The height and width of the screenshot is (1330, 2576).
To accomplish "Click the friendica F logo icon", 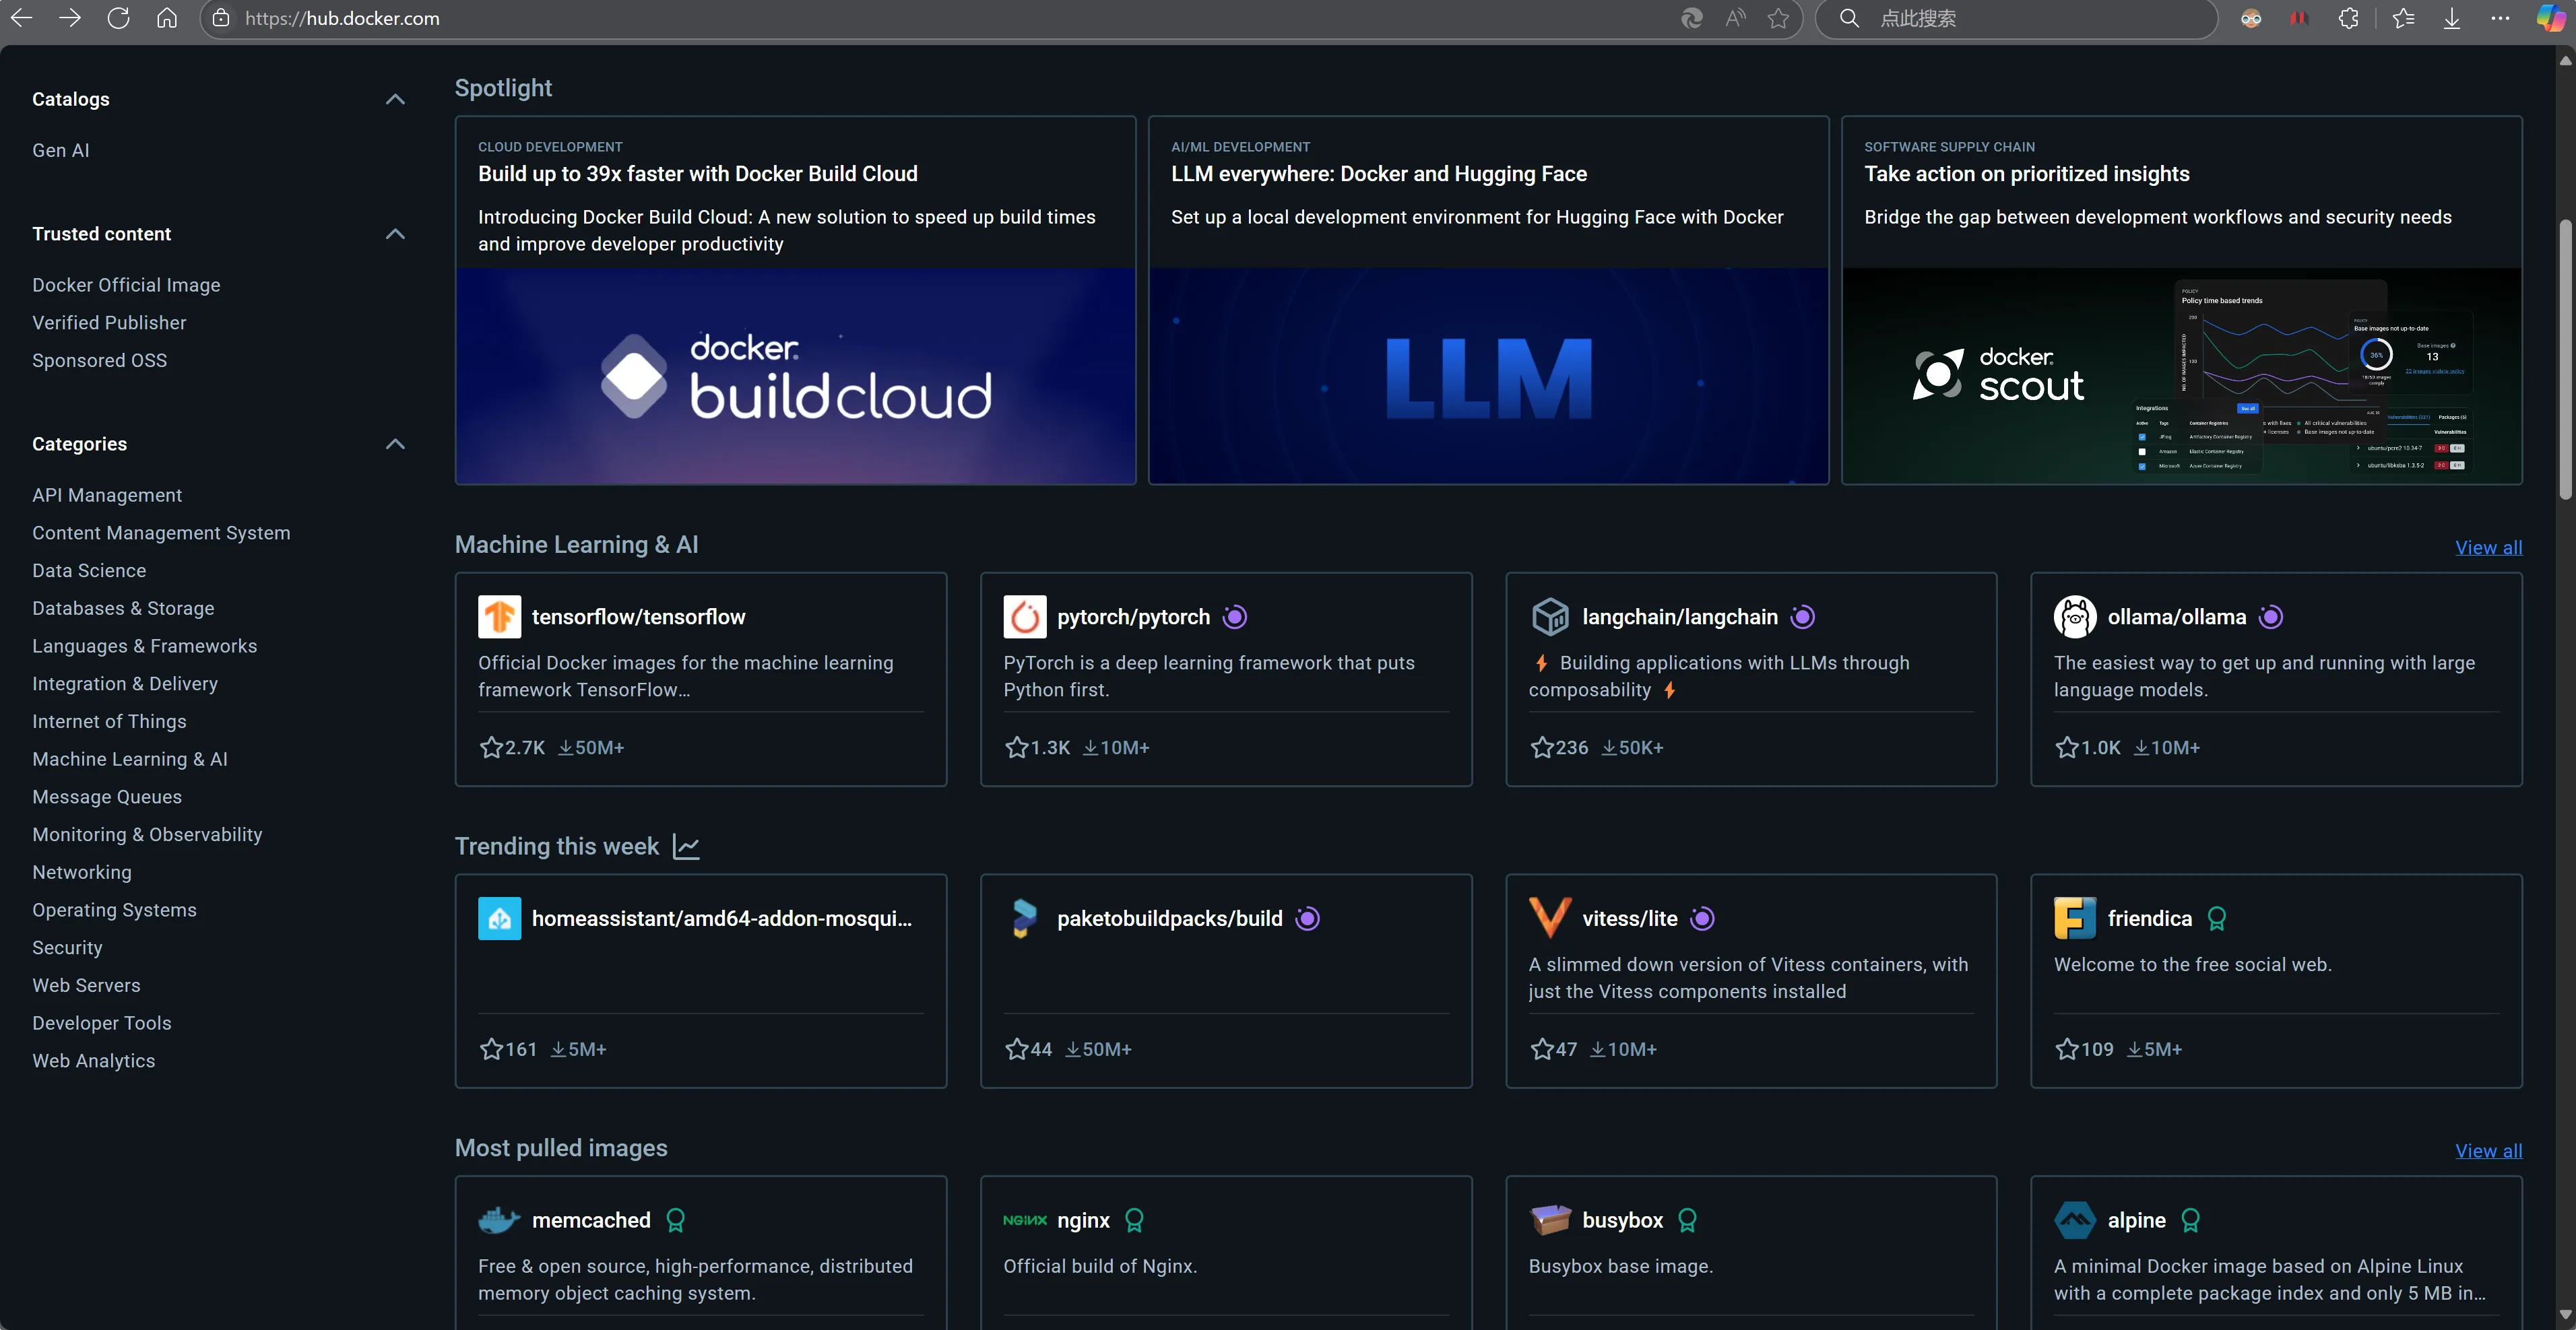I will coord(2074,918).
